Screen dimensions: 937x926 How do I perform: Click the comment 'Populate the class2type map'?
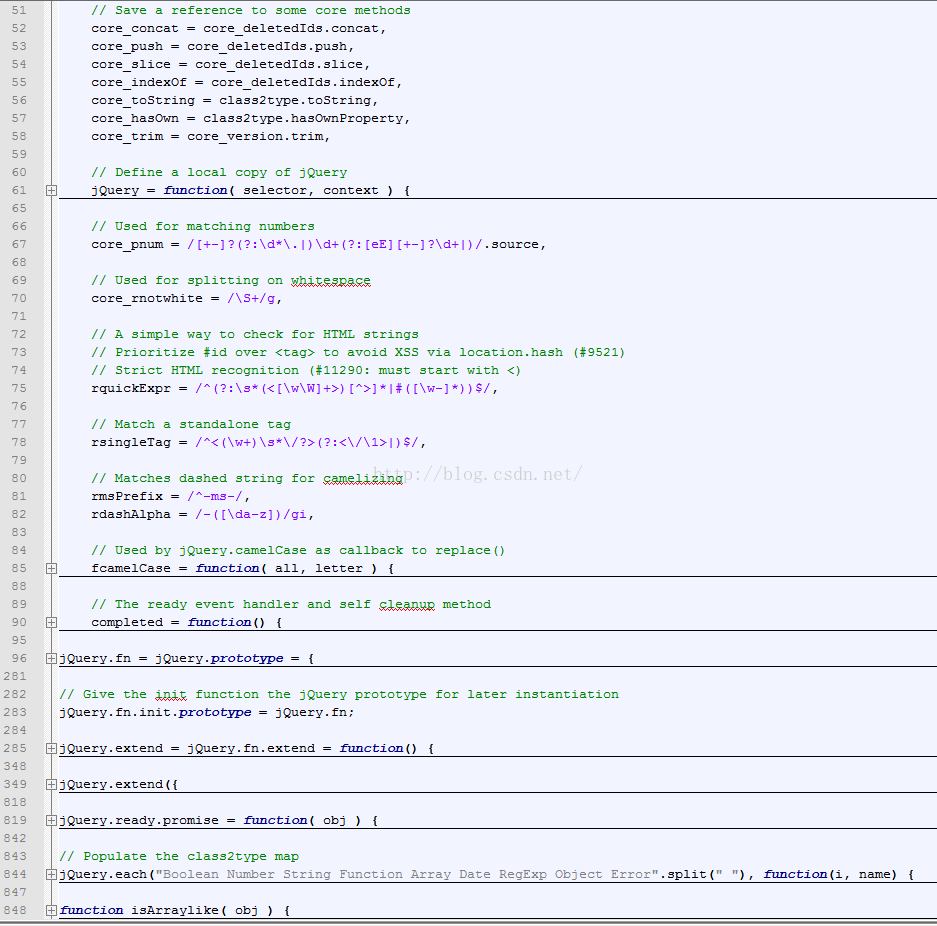[x=191, y=857]
